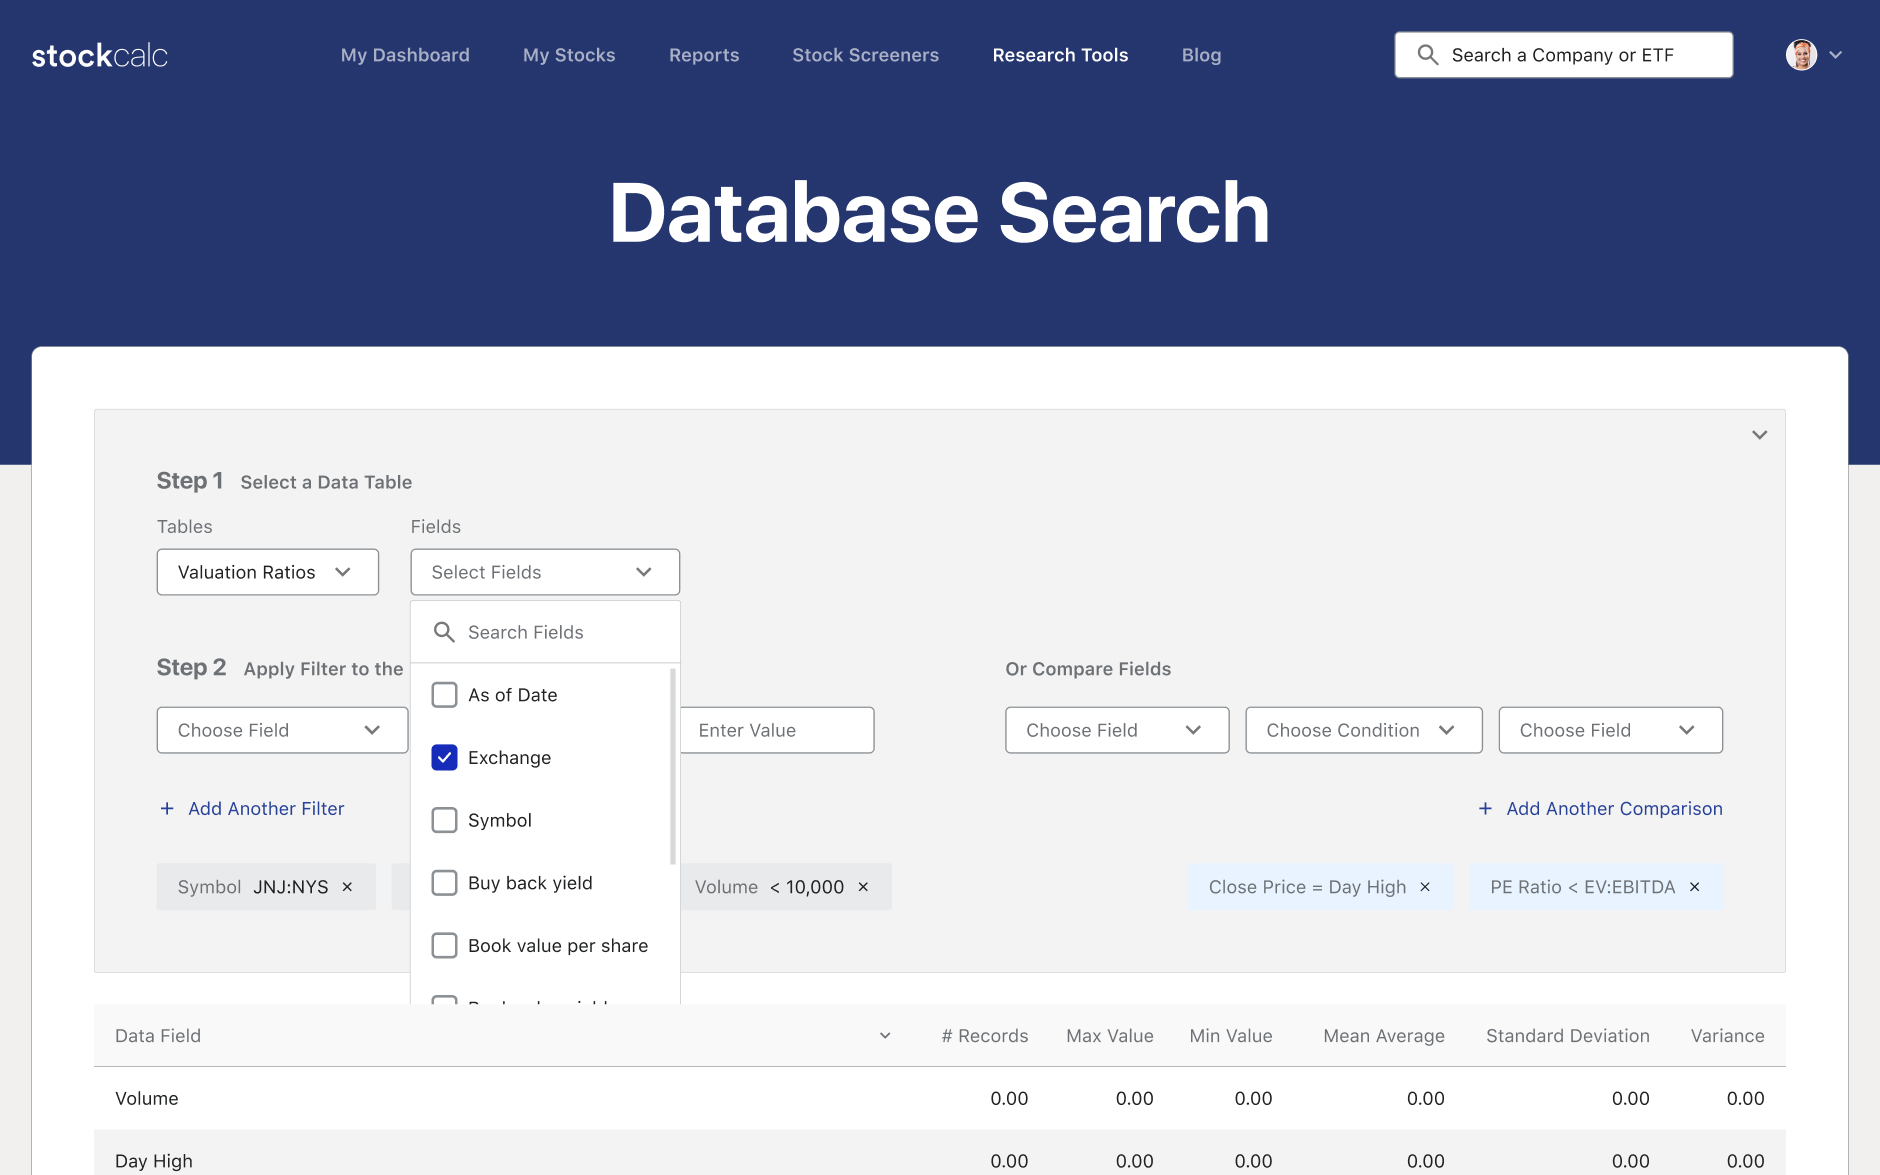Open the My Dashboard nav item
Image resolution: width=1880 pixels, height=1175 pixels.
[x=405, y=55]
